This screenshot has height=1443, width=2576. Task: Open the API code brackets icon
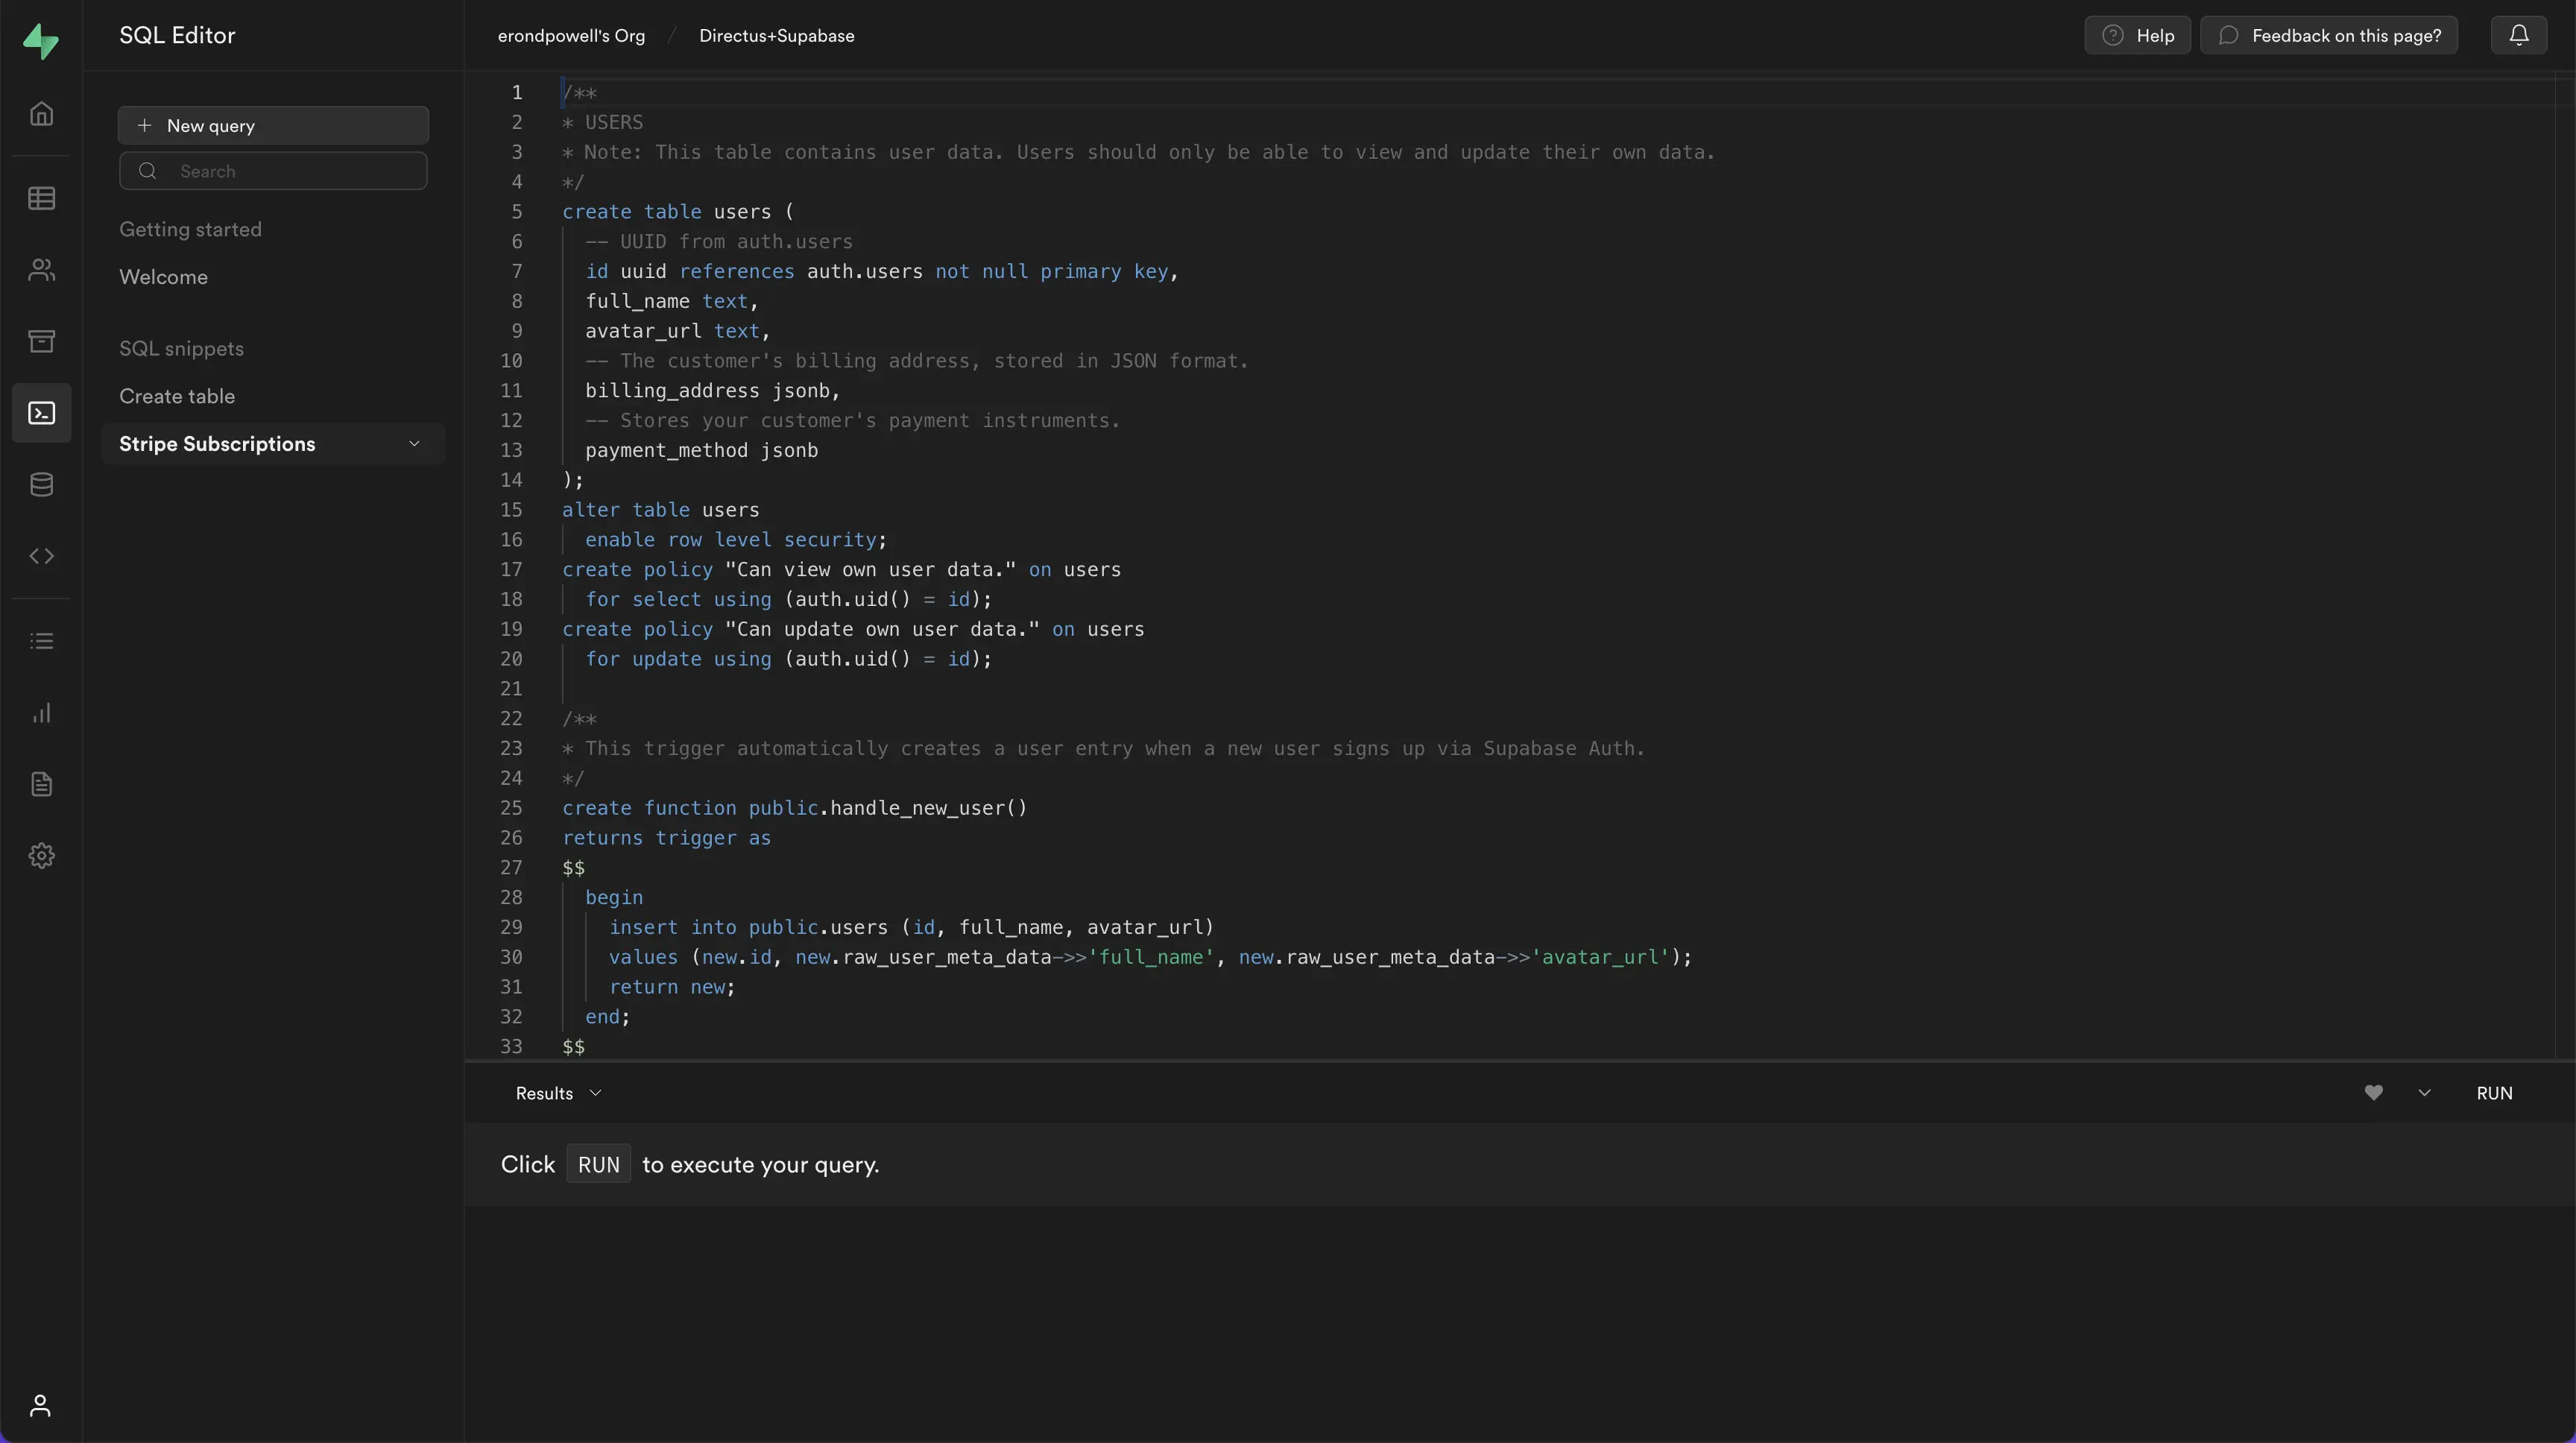coord(41,556)
